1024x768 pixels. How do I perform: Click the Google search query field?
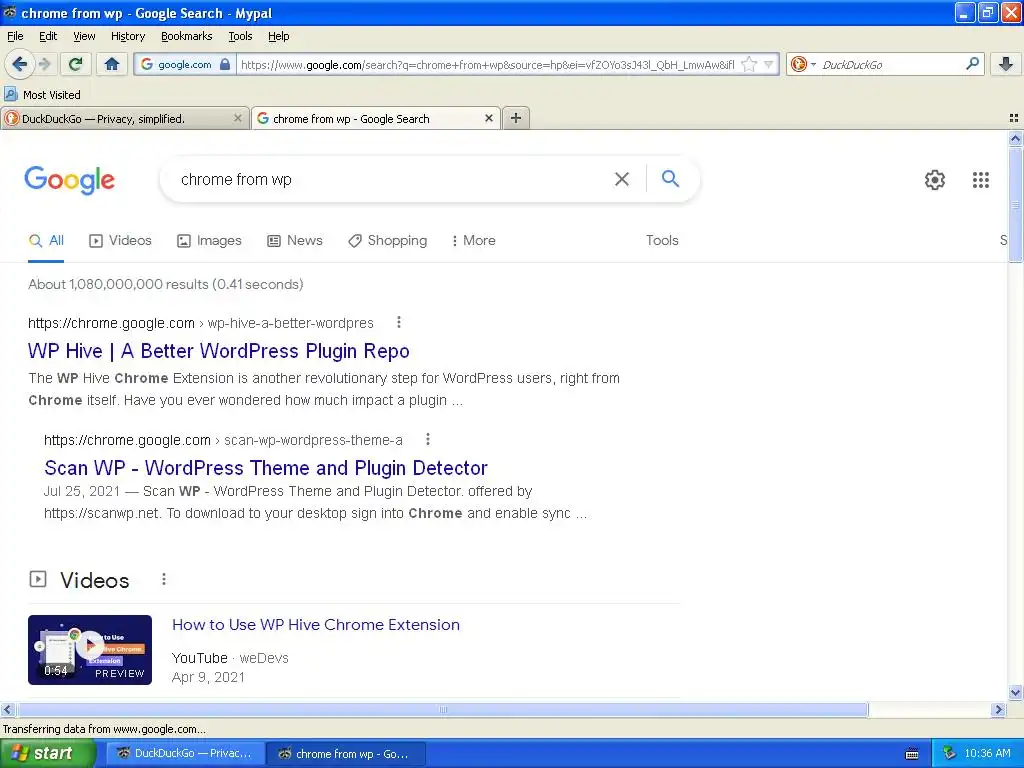389,179
